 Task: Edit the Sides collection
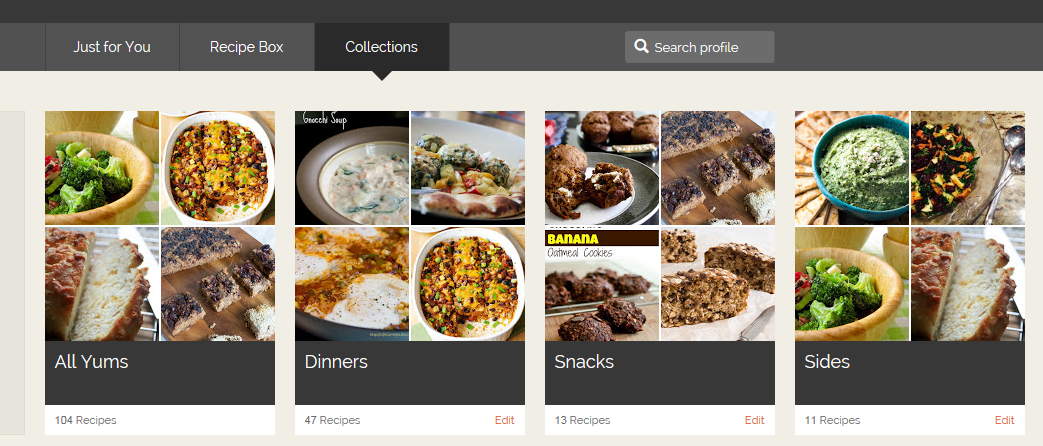(1004, 420)
